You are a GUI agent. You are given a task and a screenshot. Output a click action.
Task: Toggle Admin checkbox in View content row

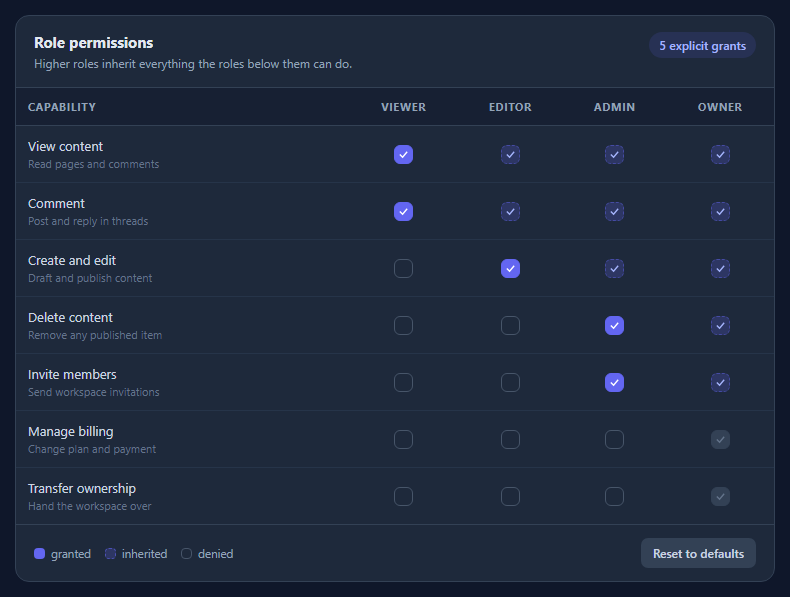pyautogui.click(x=614, y=155)
